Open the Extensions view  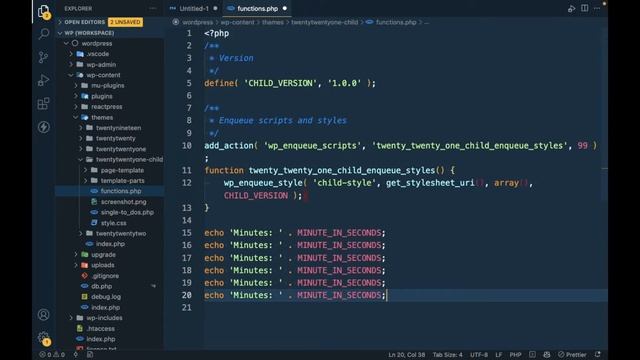click(43, 104)
